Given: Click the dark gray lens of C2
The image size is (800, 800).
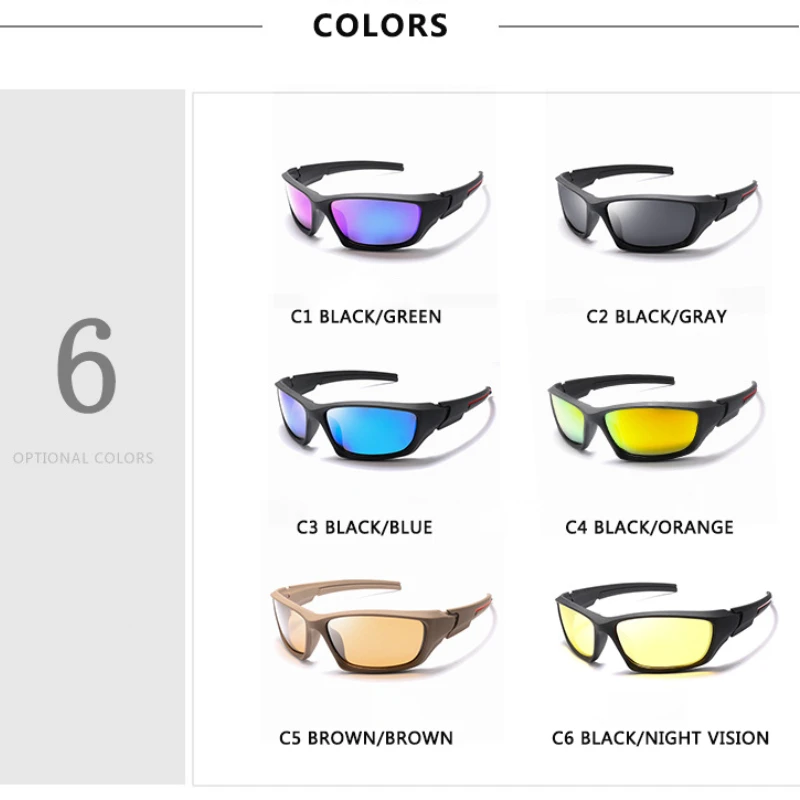Looking at the screenshot, I should (x=650, y=222).
